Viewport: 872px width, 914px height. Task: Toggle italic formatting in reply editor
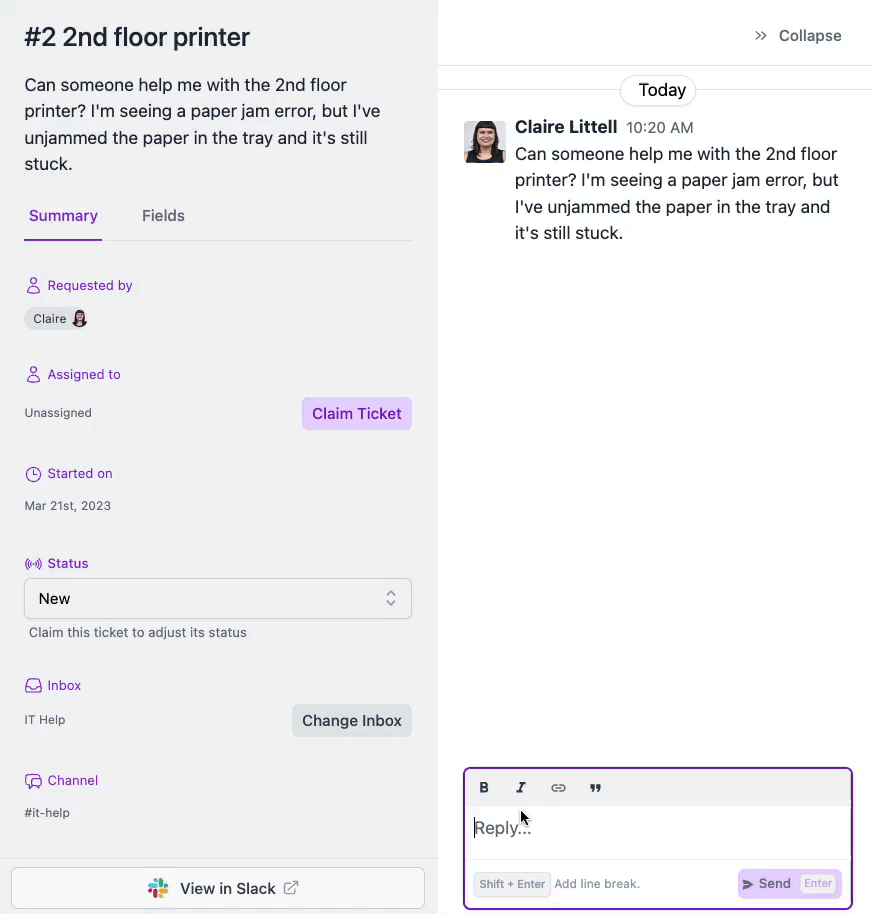point(521,788)
